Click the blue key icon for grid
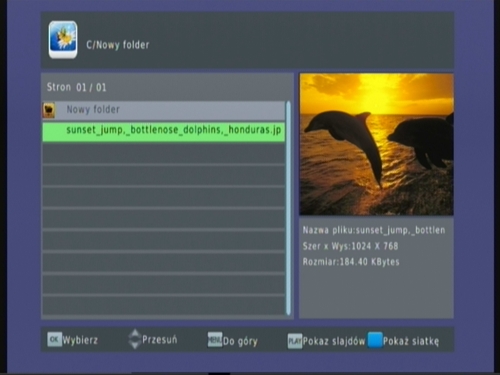The image size is (500, 375). point(375,340)
